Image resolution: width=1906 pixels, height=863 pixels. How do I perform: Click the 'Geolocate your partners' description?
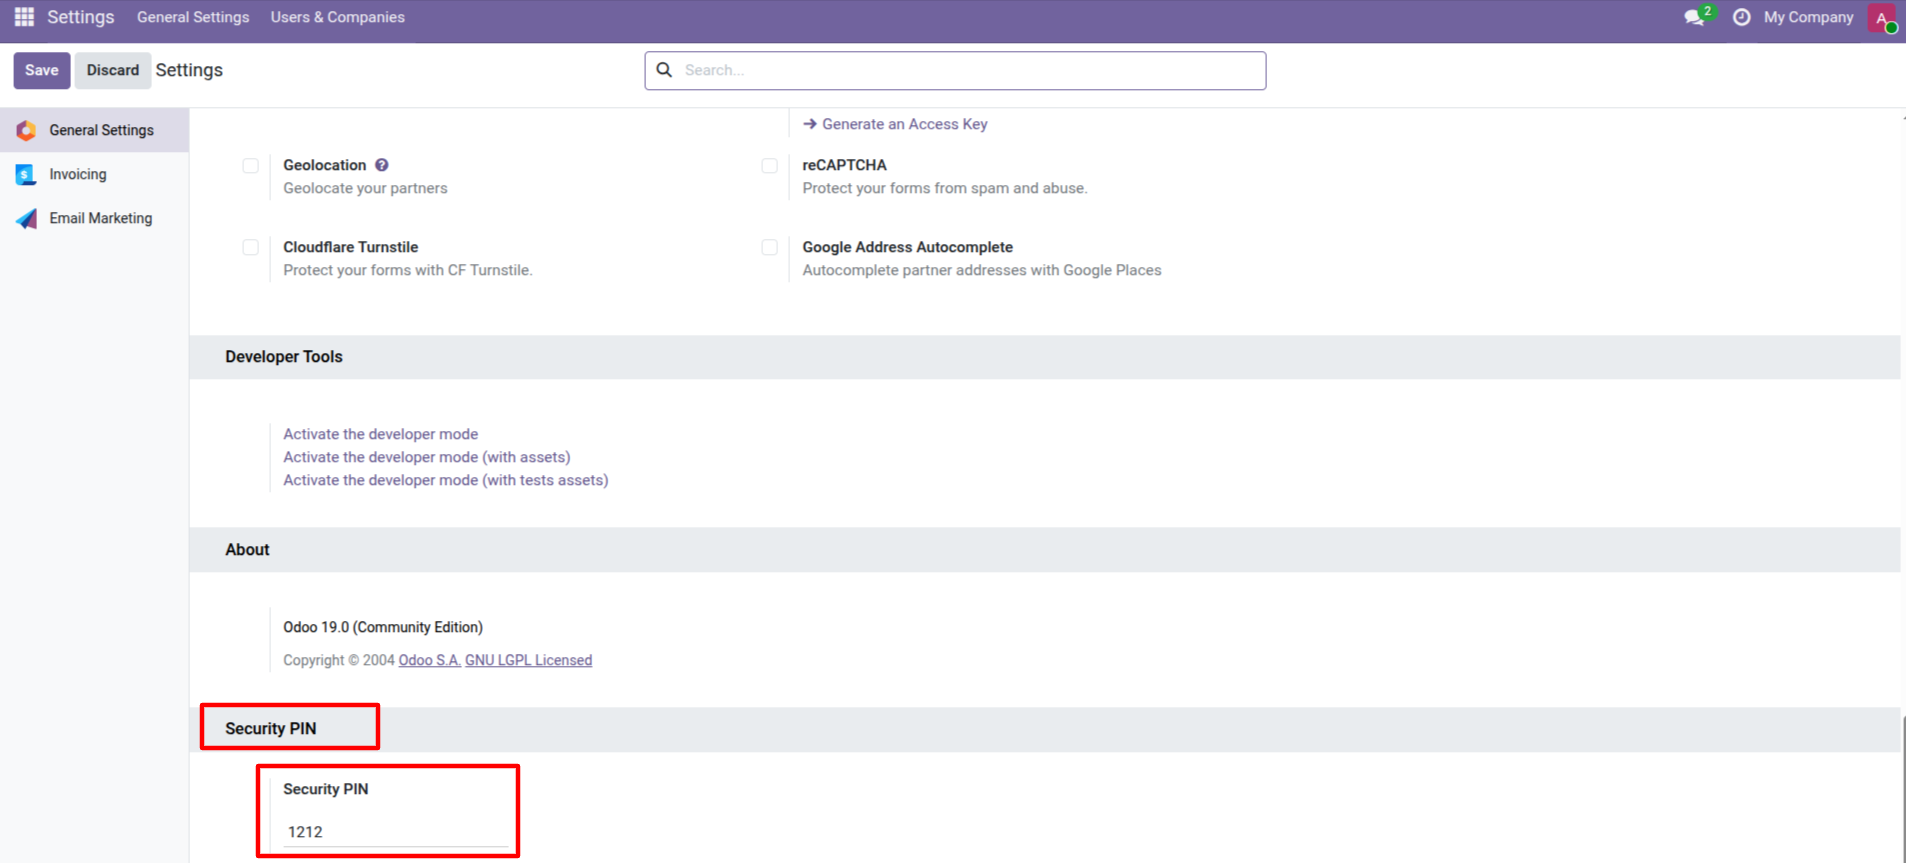(365, 188)
